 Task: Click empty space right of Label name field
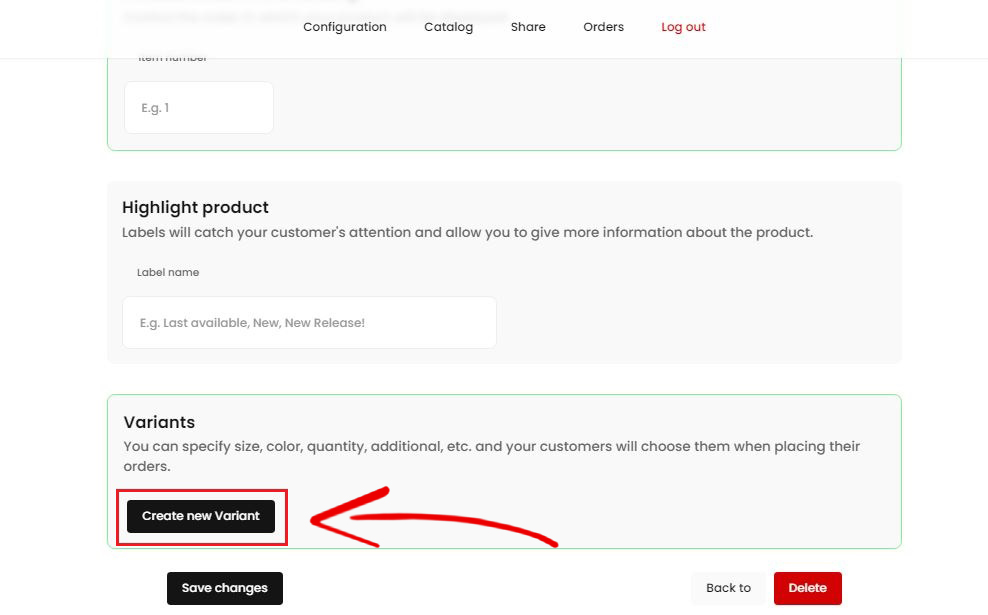[x=700, y=323]
